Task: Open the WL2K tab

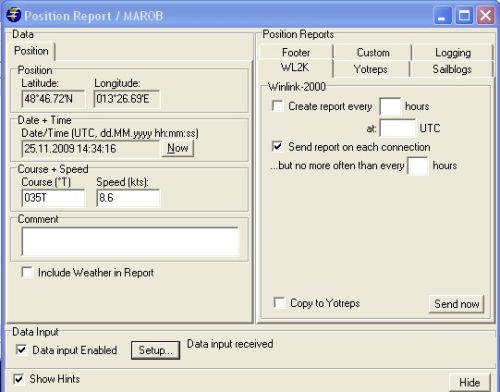Action: [295, 68]
